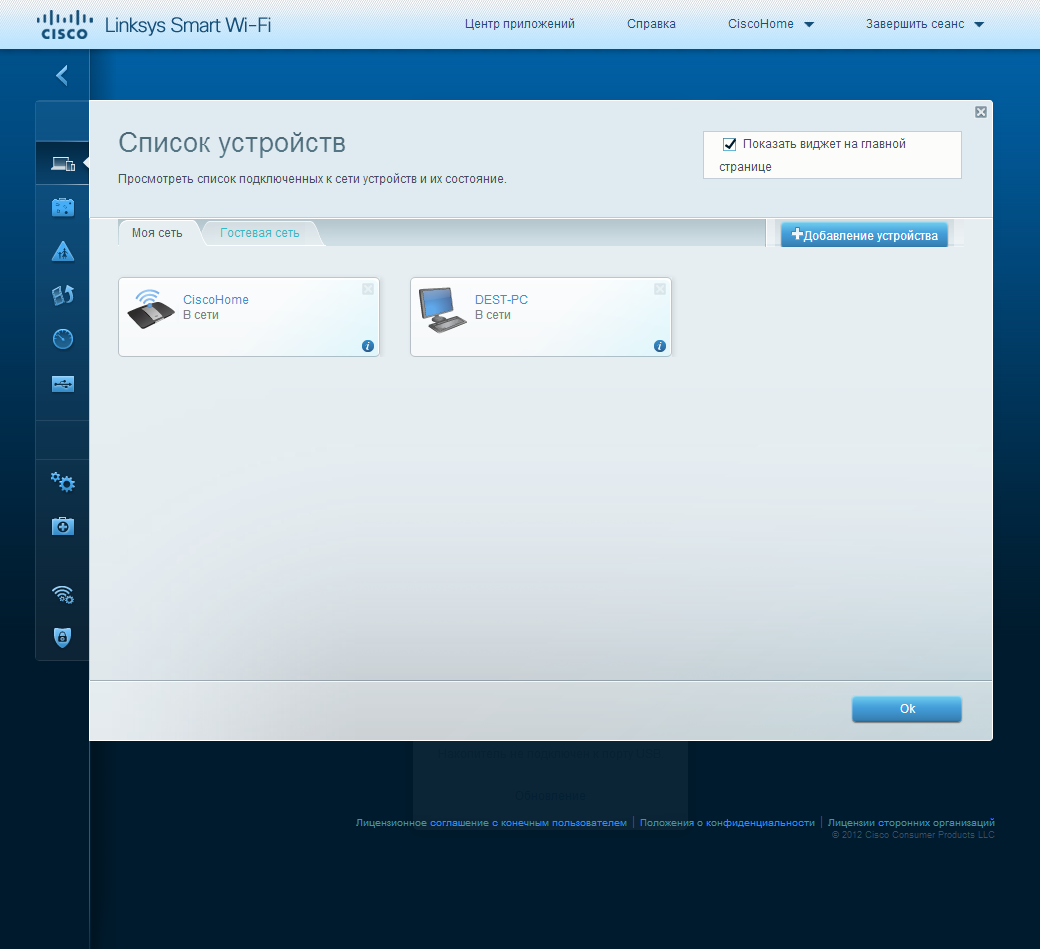
Task: Open Справка in top menu
Action: coord(651,24)
